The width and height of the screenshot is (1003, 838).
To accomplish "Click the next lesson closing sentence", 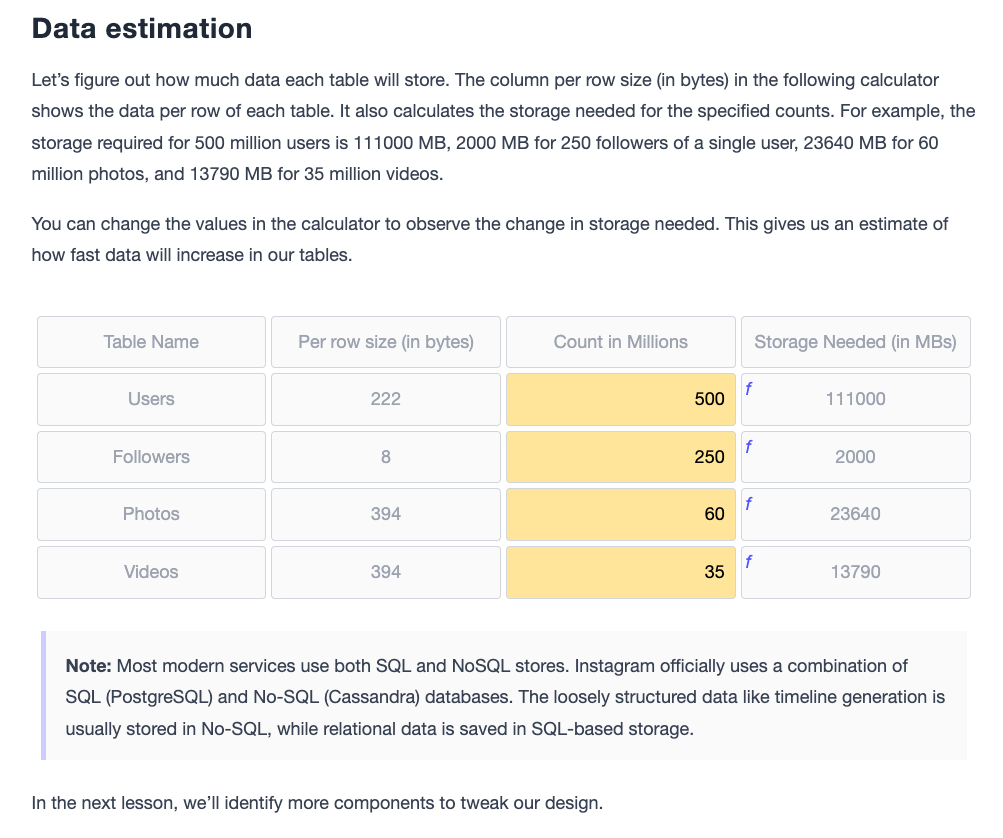I will (317, 803).
